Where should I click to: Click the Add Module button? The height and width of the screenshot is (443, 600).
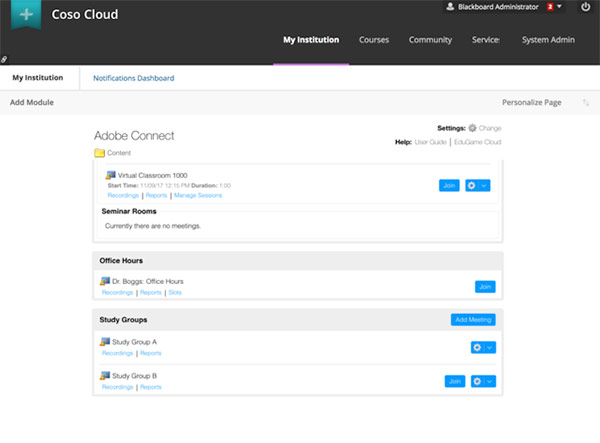pos(32,103)
